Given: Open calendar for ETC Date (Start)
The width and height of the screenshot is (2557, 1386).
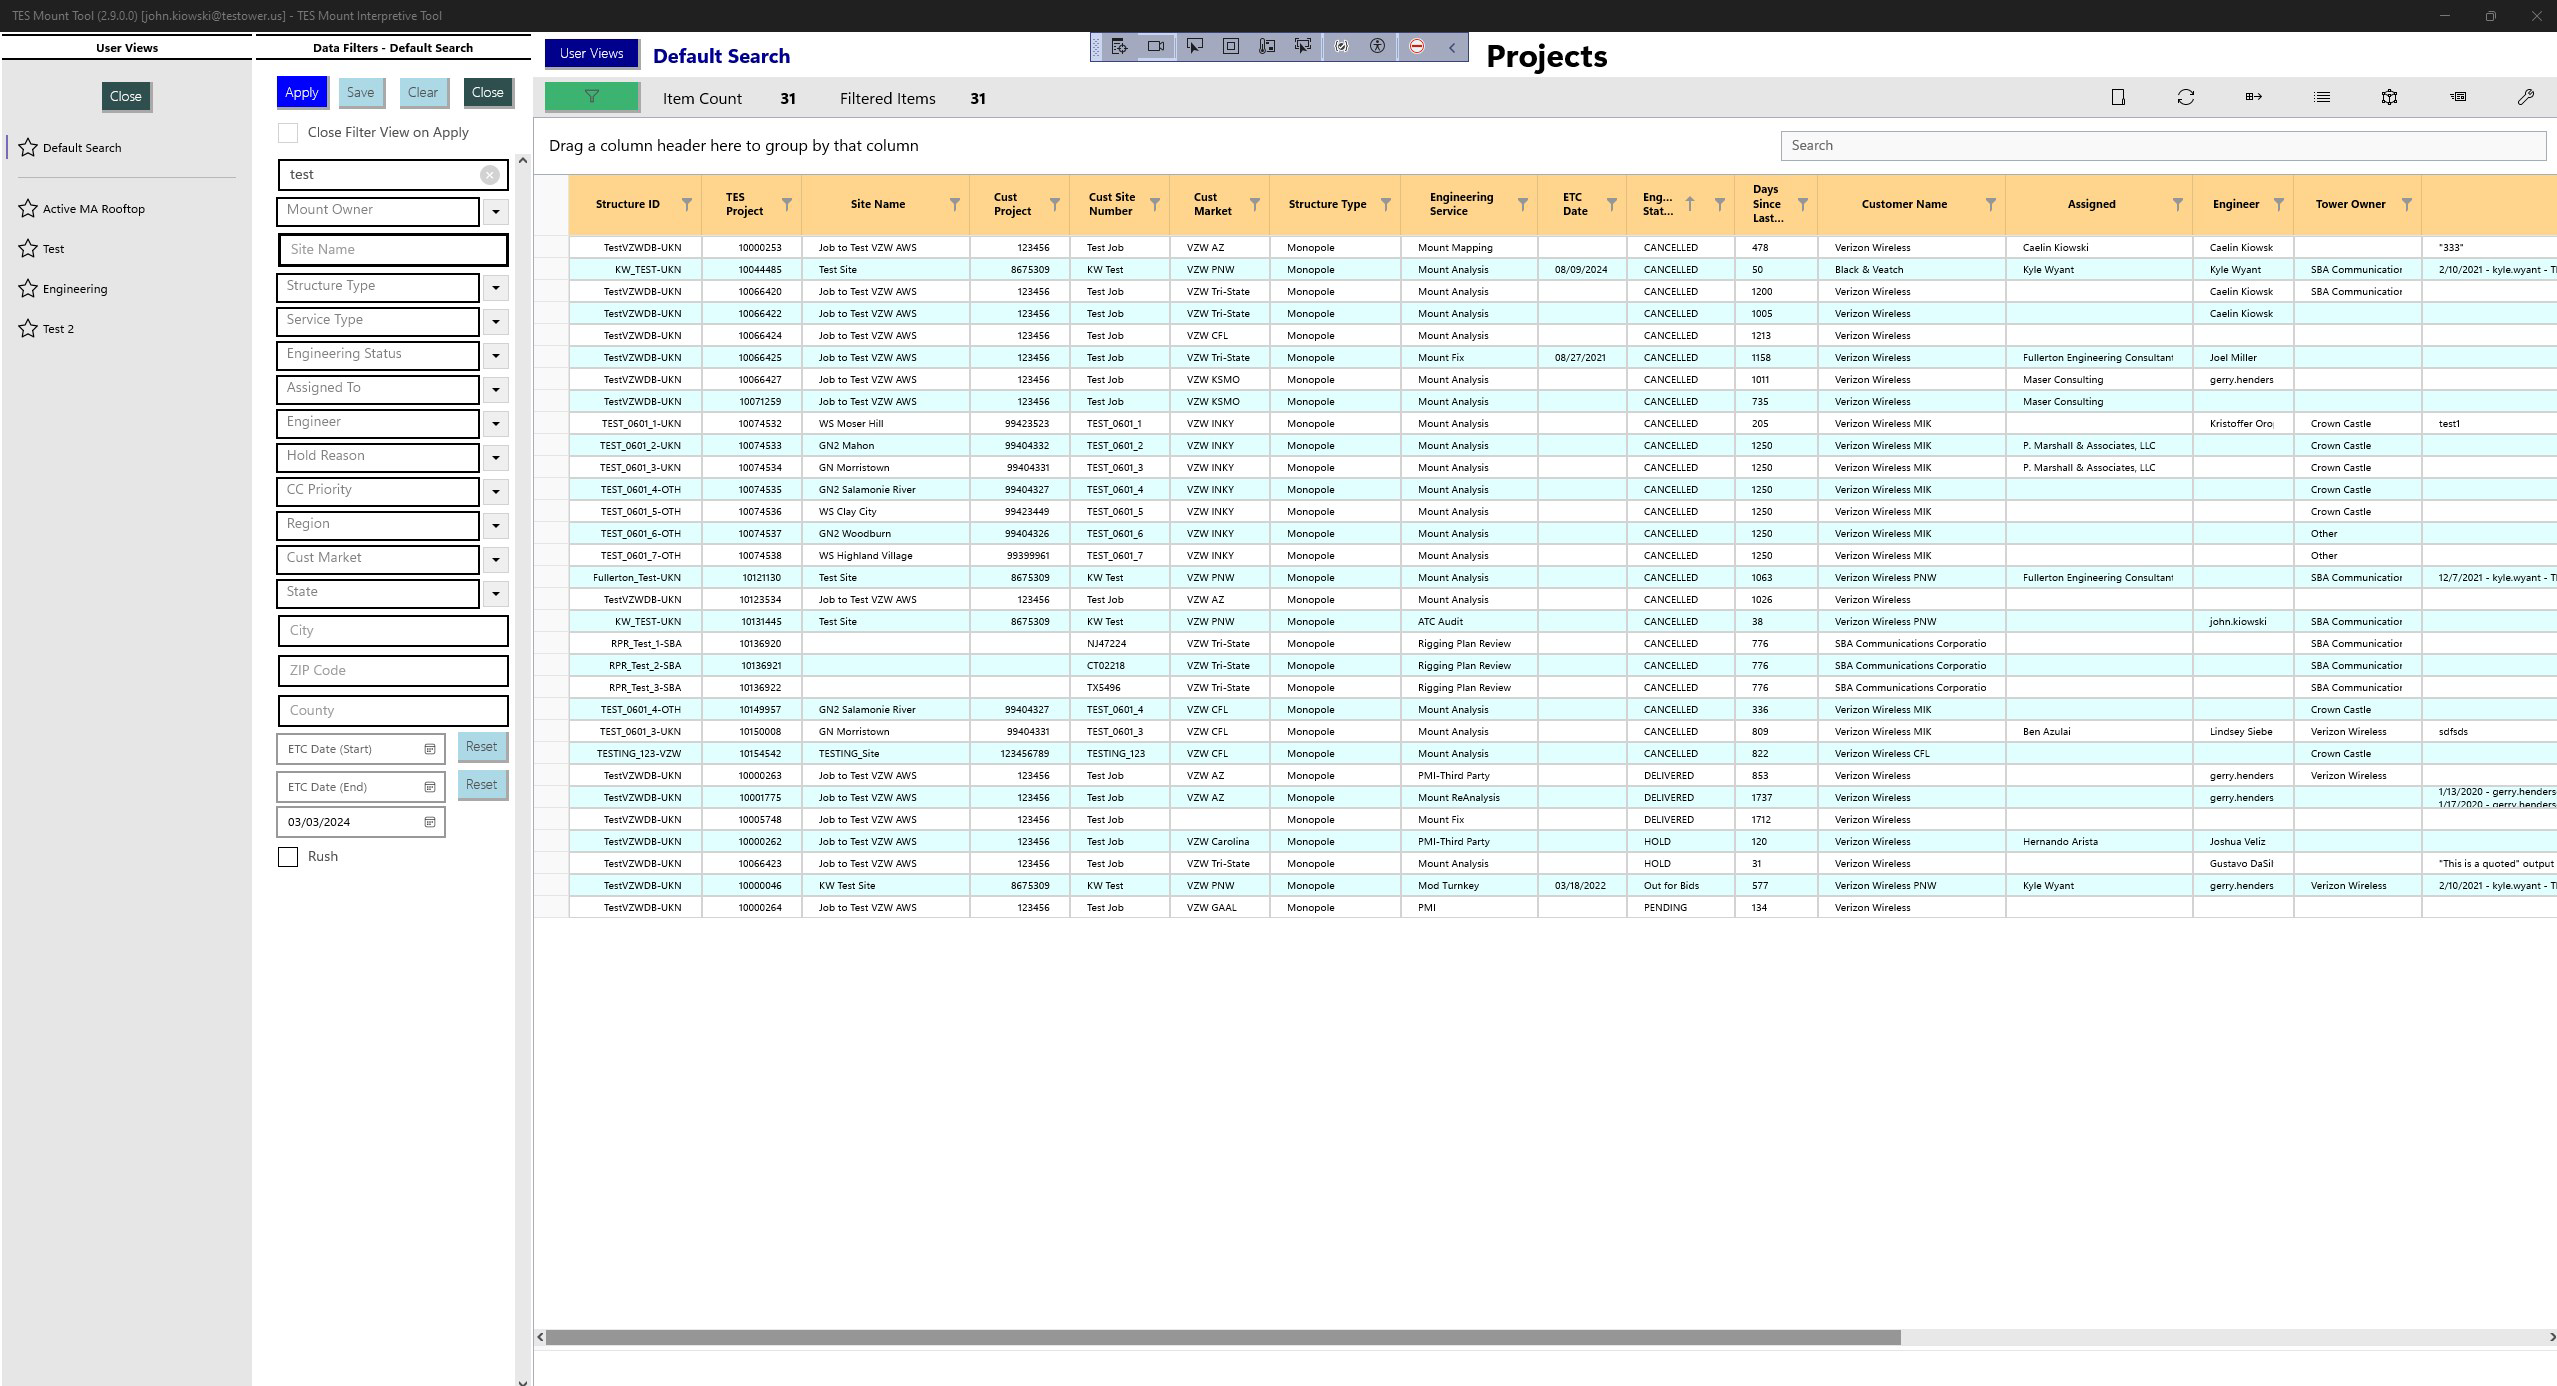Looking at the screenshot, I should 430,749.
